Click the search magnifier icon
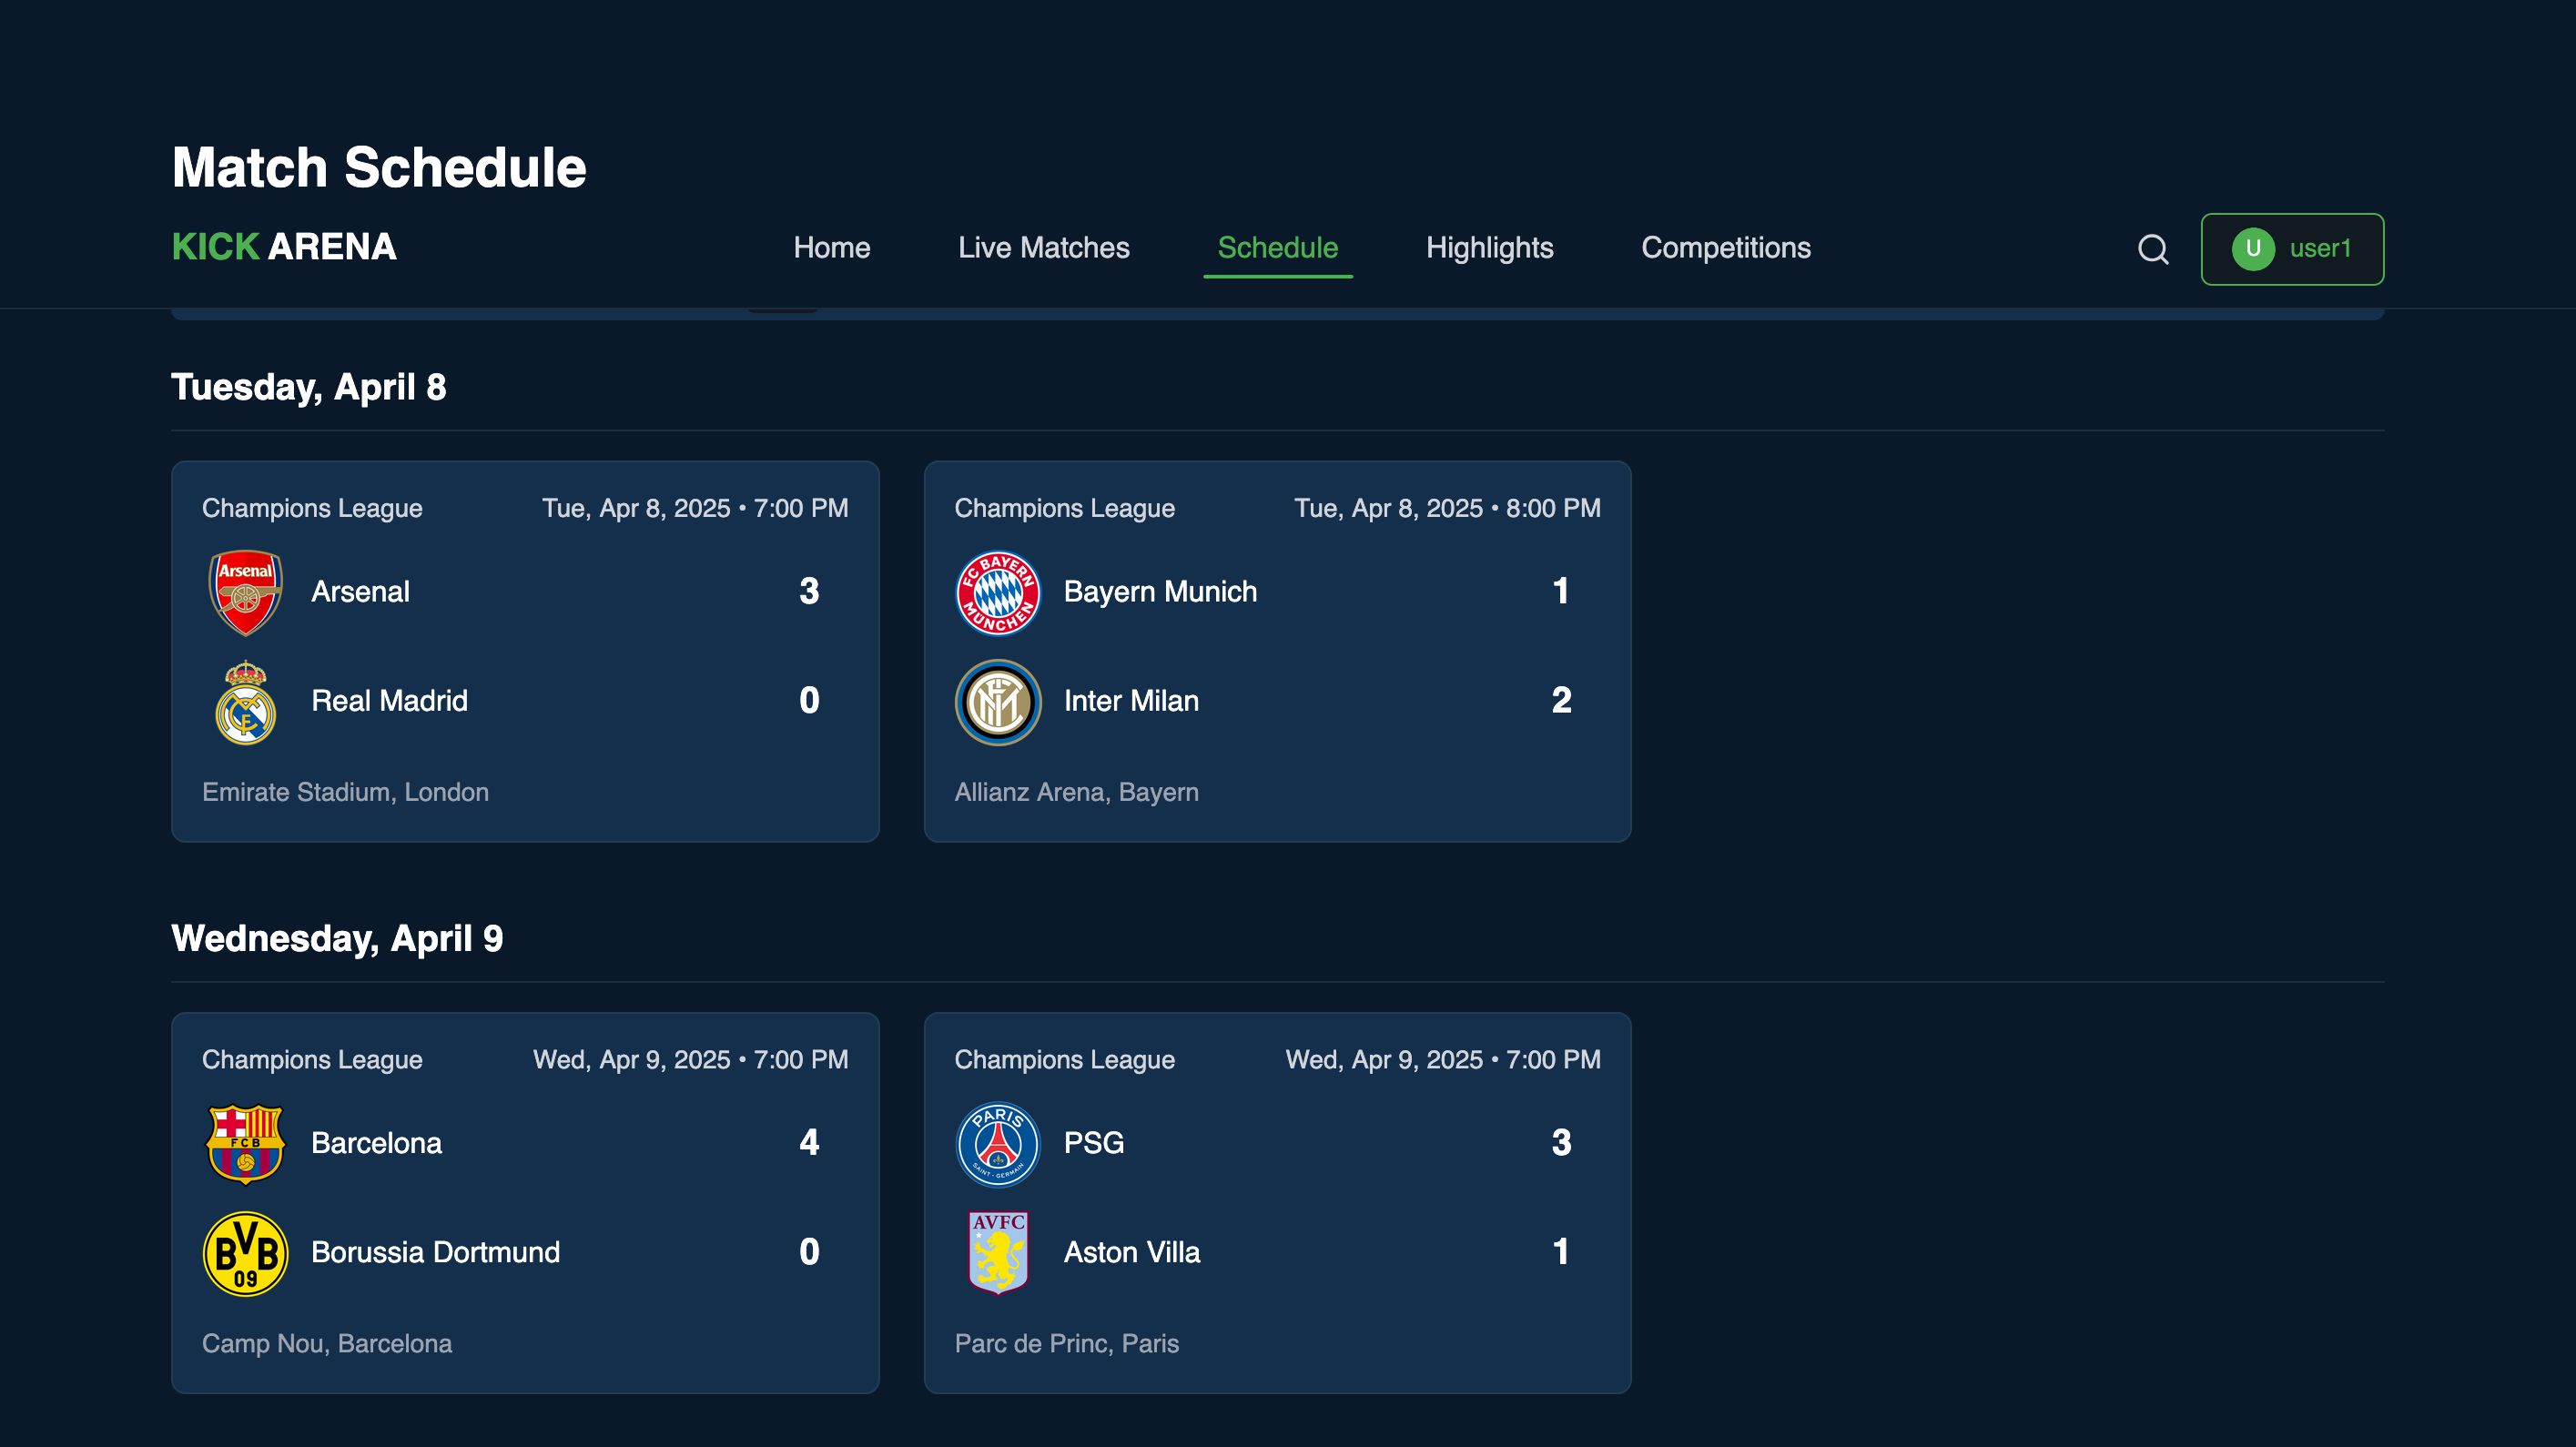This screenshot has height=1447, width=2576. tap(2152, 249)
